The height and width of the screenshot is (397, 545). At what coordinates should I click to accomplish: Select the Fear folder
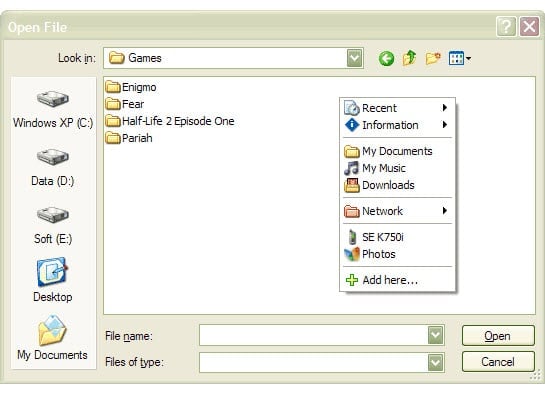(x=125, y=104)
